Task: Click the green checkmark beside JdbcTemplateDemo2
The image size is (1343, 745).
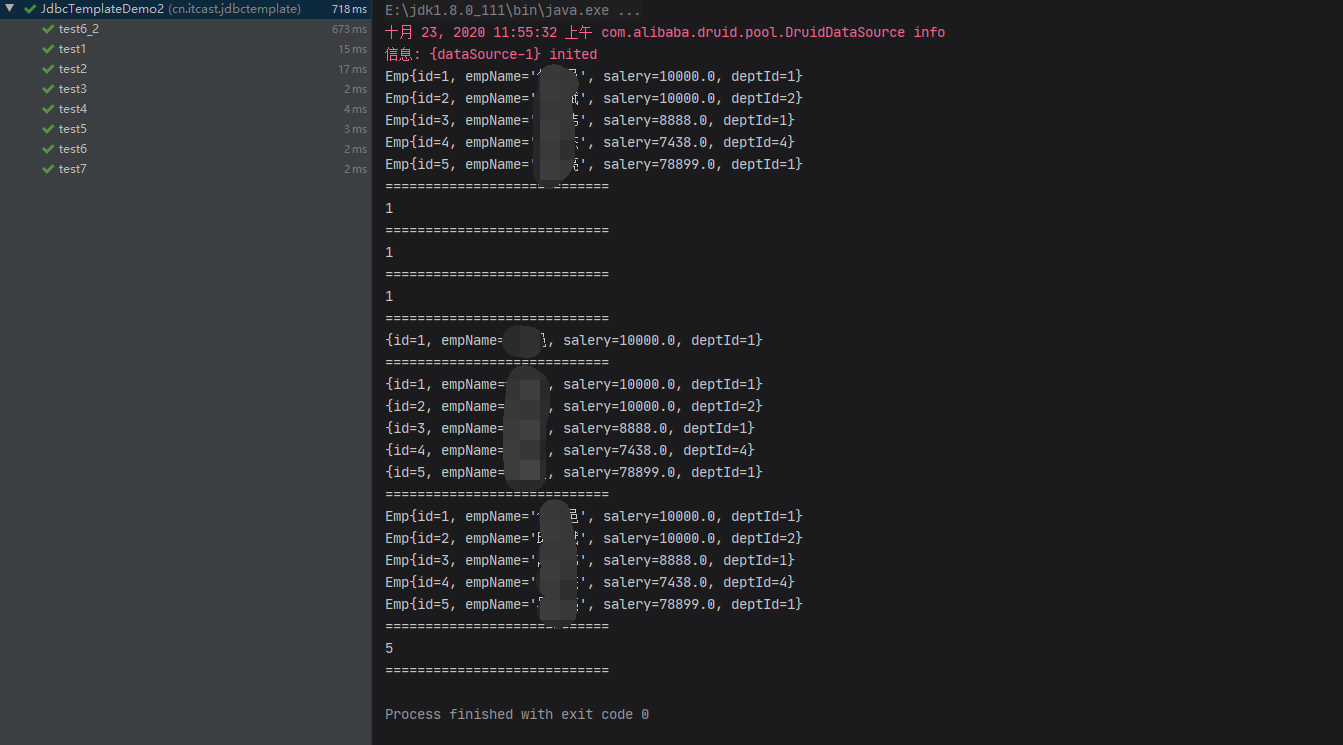Action: [x=30, y=9]
